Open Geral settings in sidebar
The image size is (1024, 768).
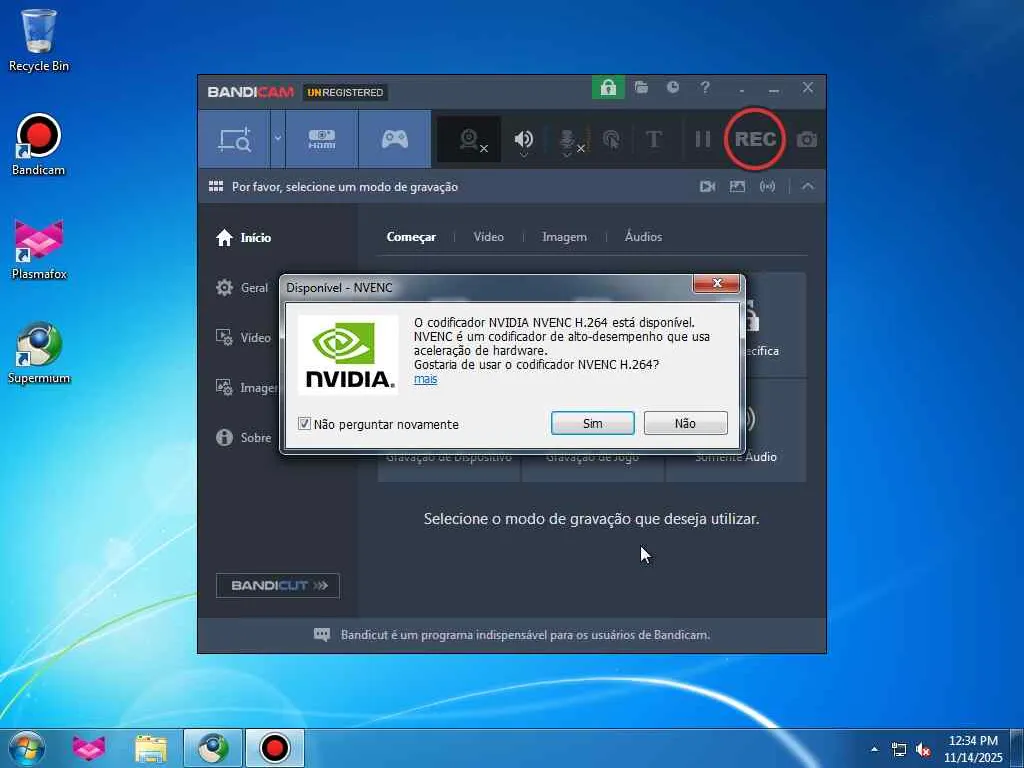[242, 288]
